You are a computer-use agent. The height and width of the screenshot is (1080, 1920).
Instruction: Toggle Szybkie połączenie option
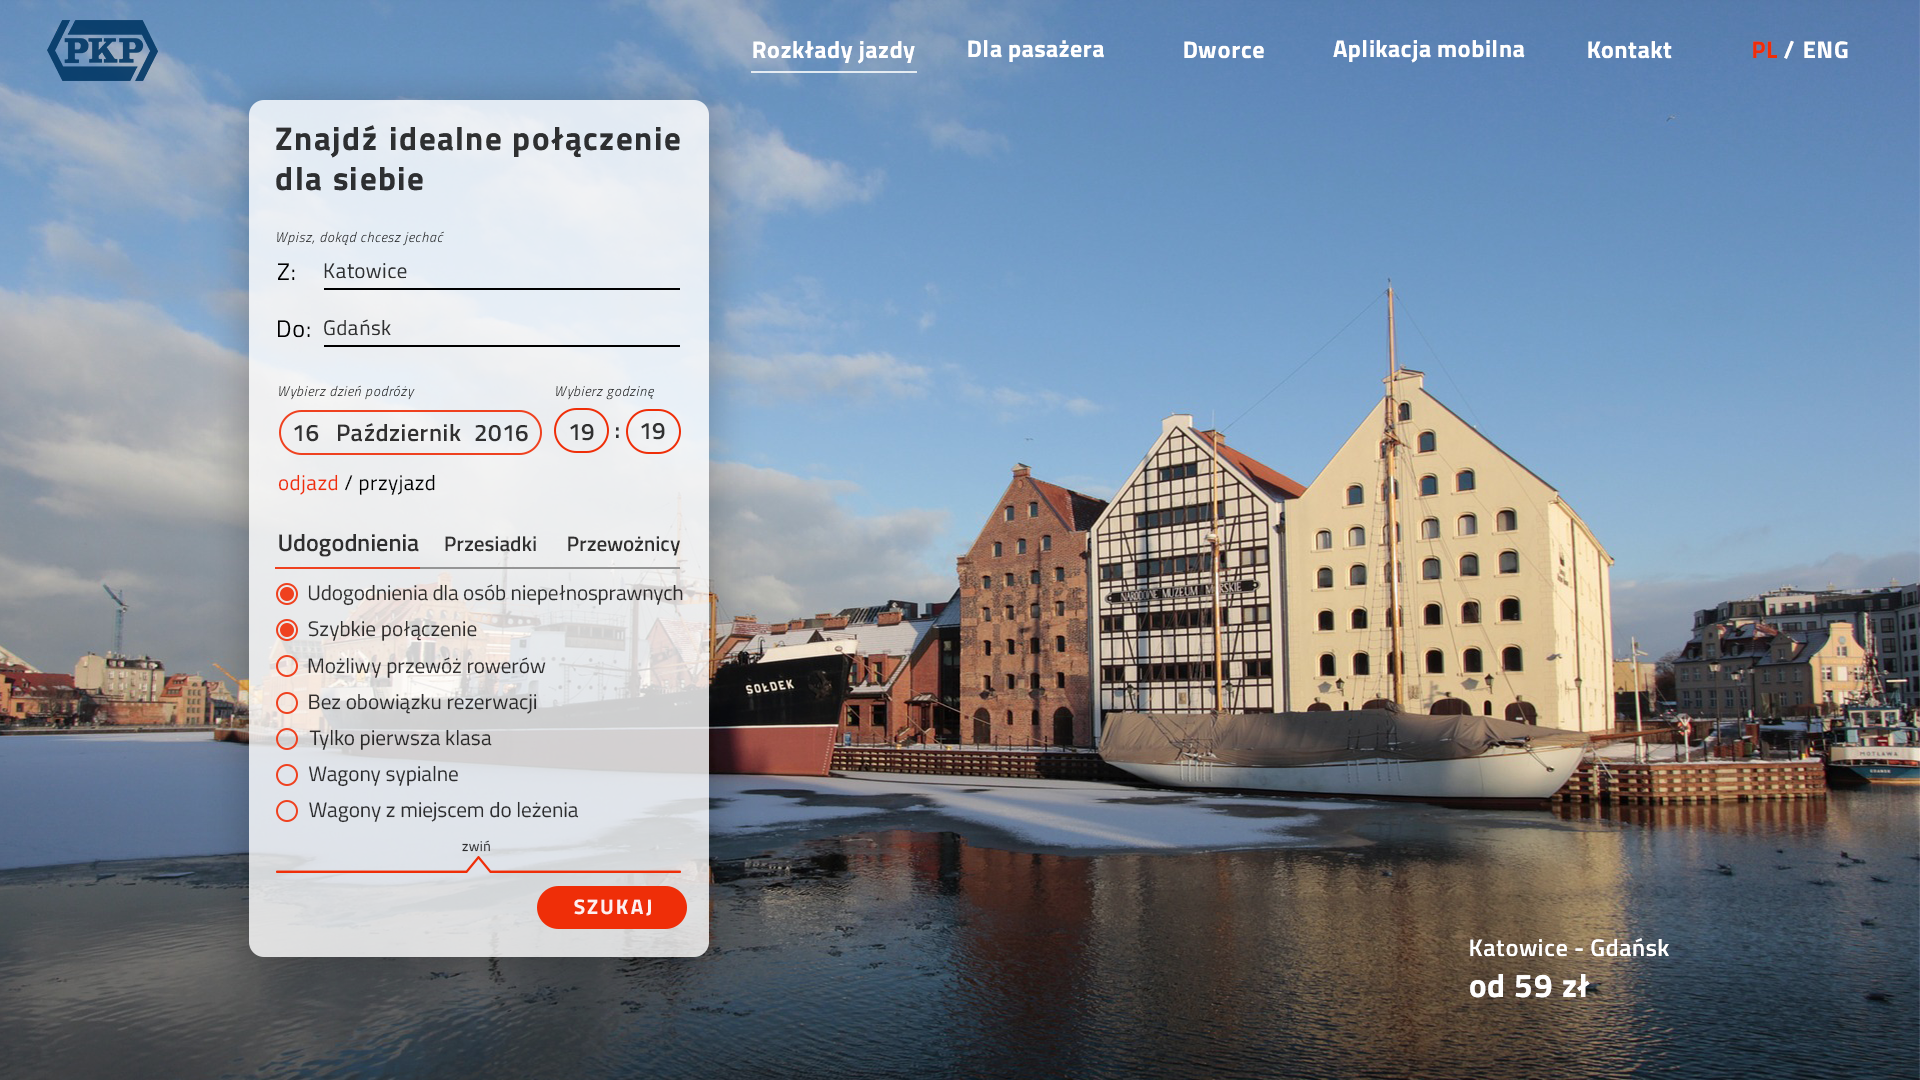coord(287,630)
